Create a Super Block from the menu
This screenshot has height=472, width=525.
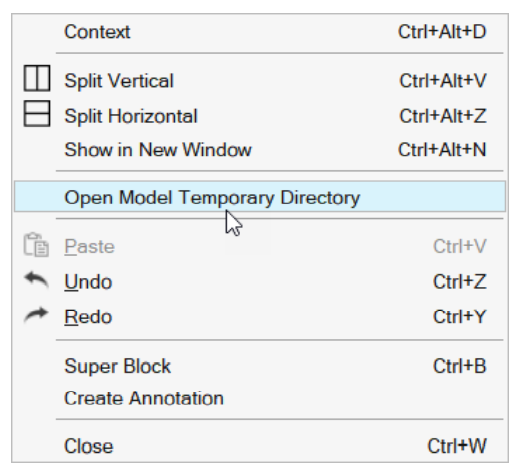[118, 366]
